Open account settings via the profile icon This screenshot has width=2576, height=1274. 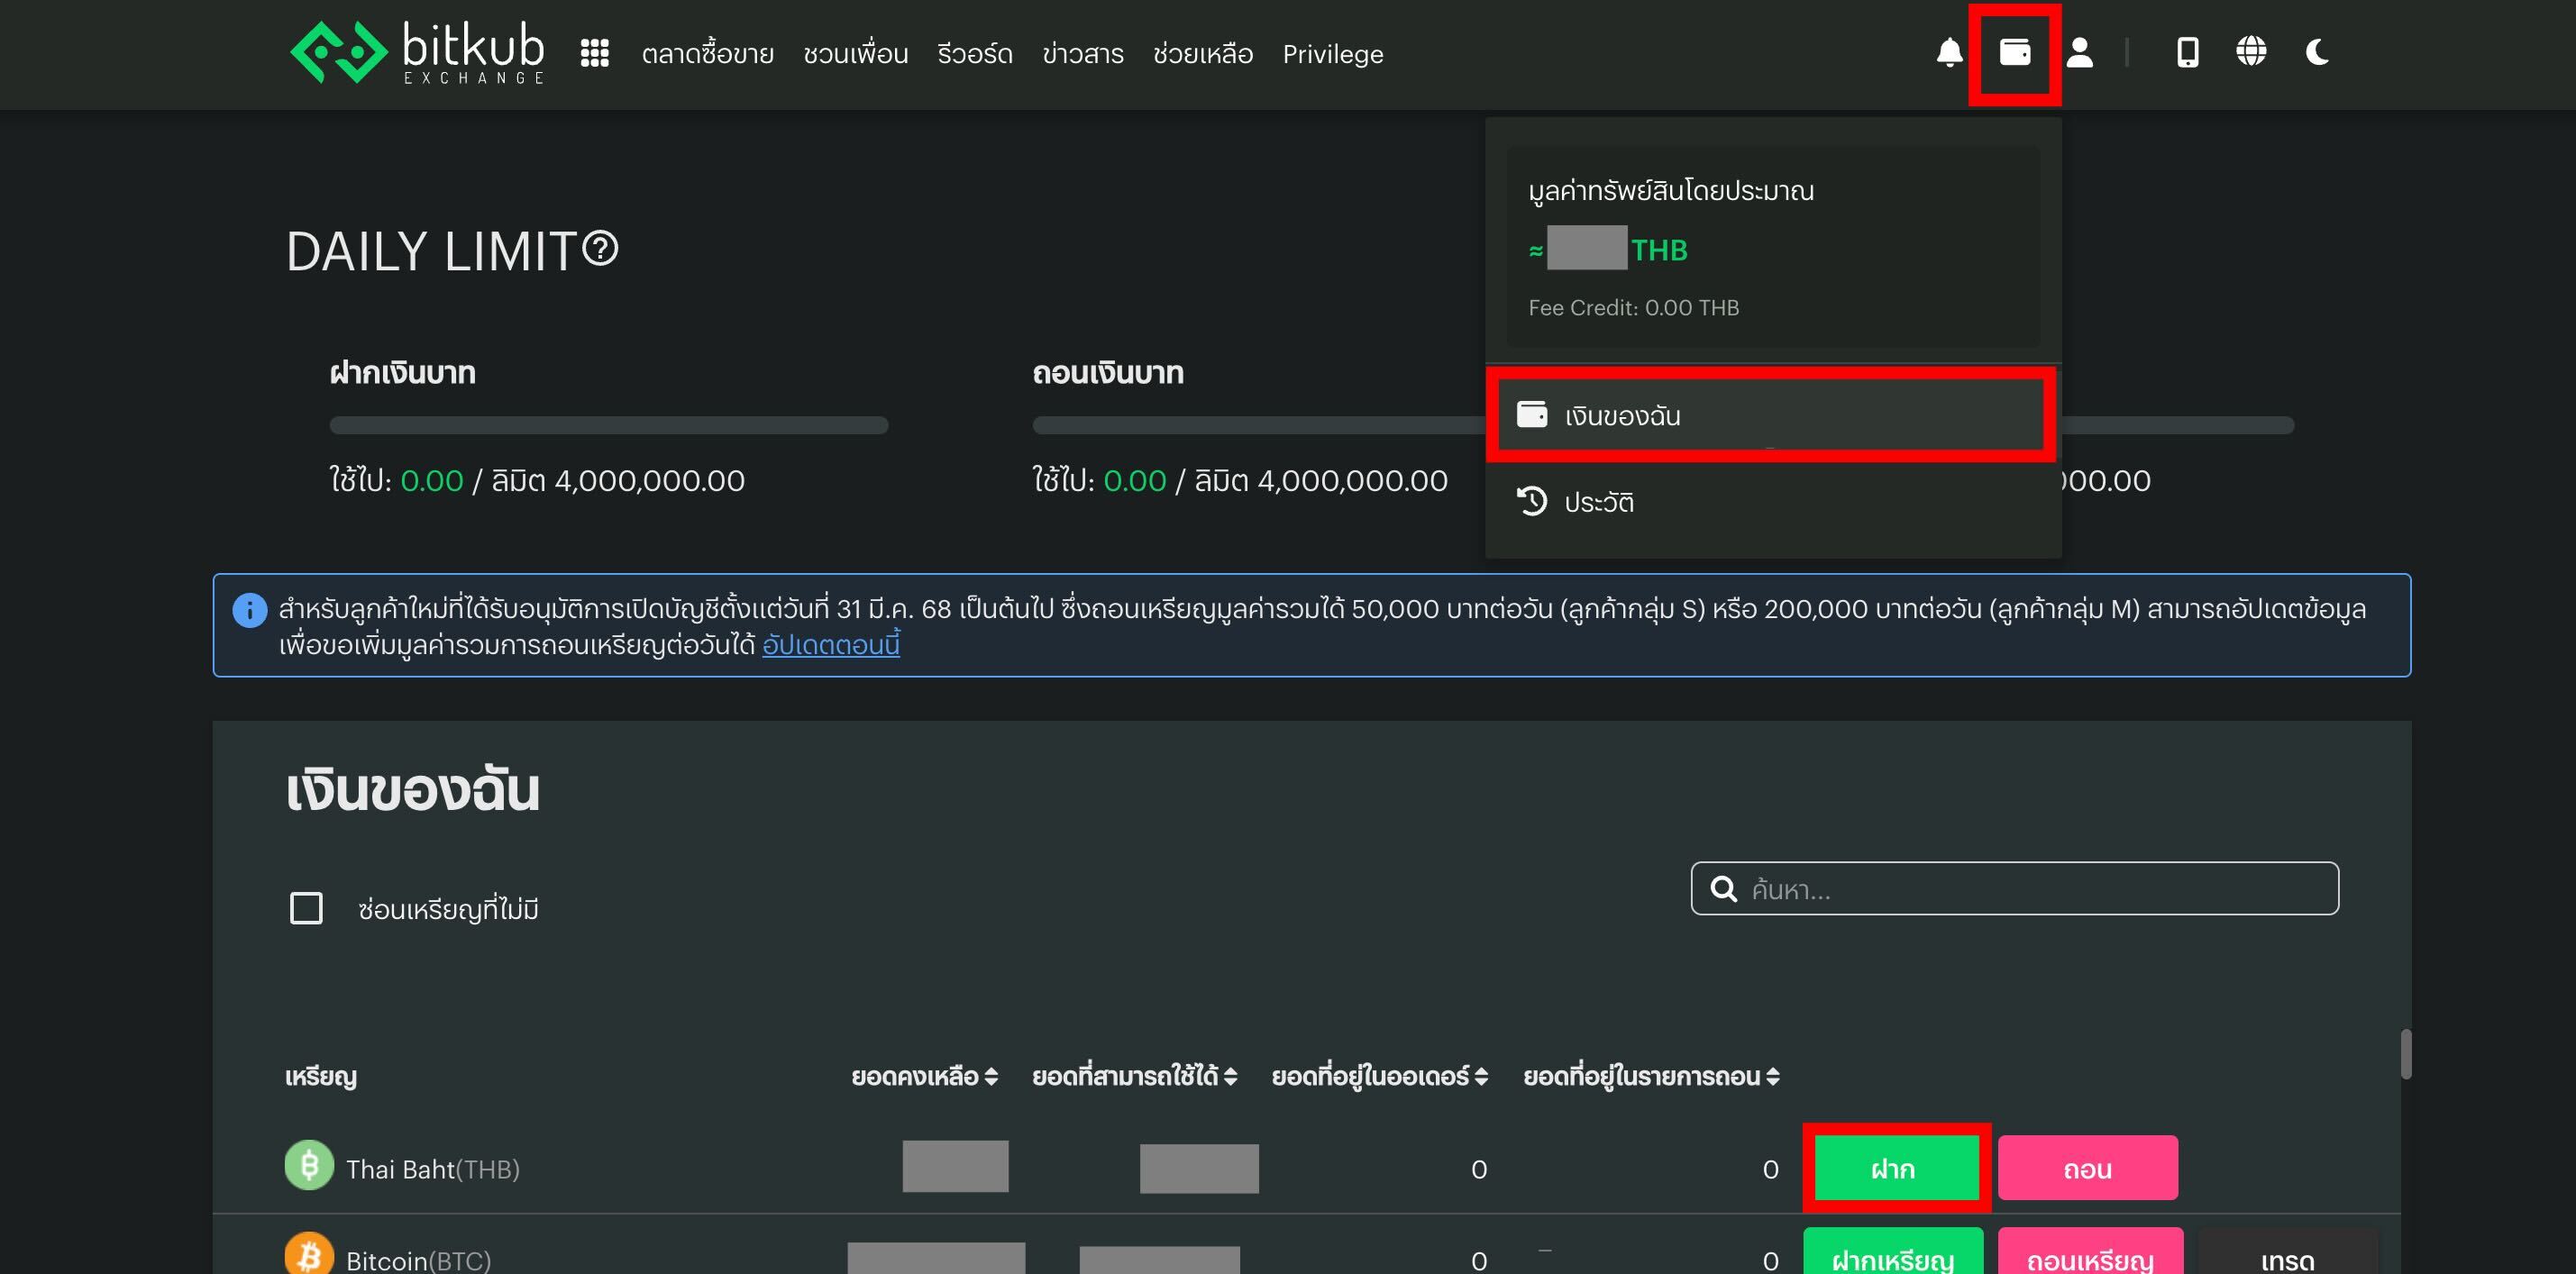click(x=2081, y=53)
